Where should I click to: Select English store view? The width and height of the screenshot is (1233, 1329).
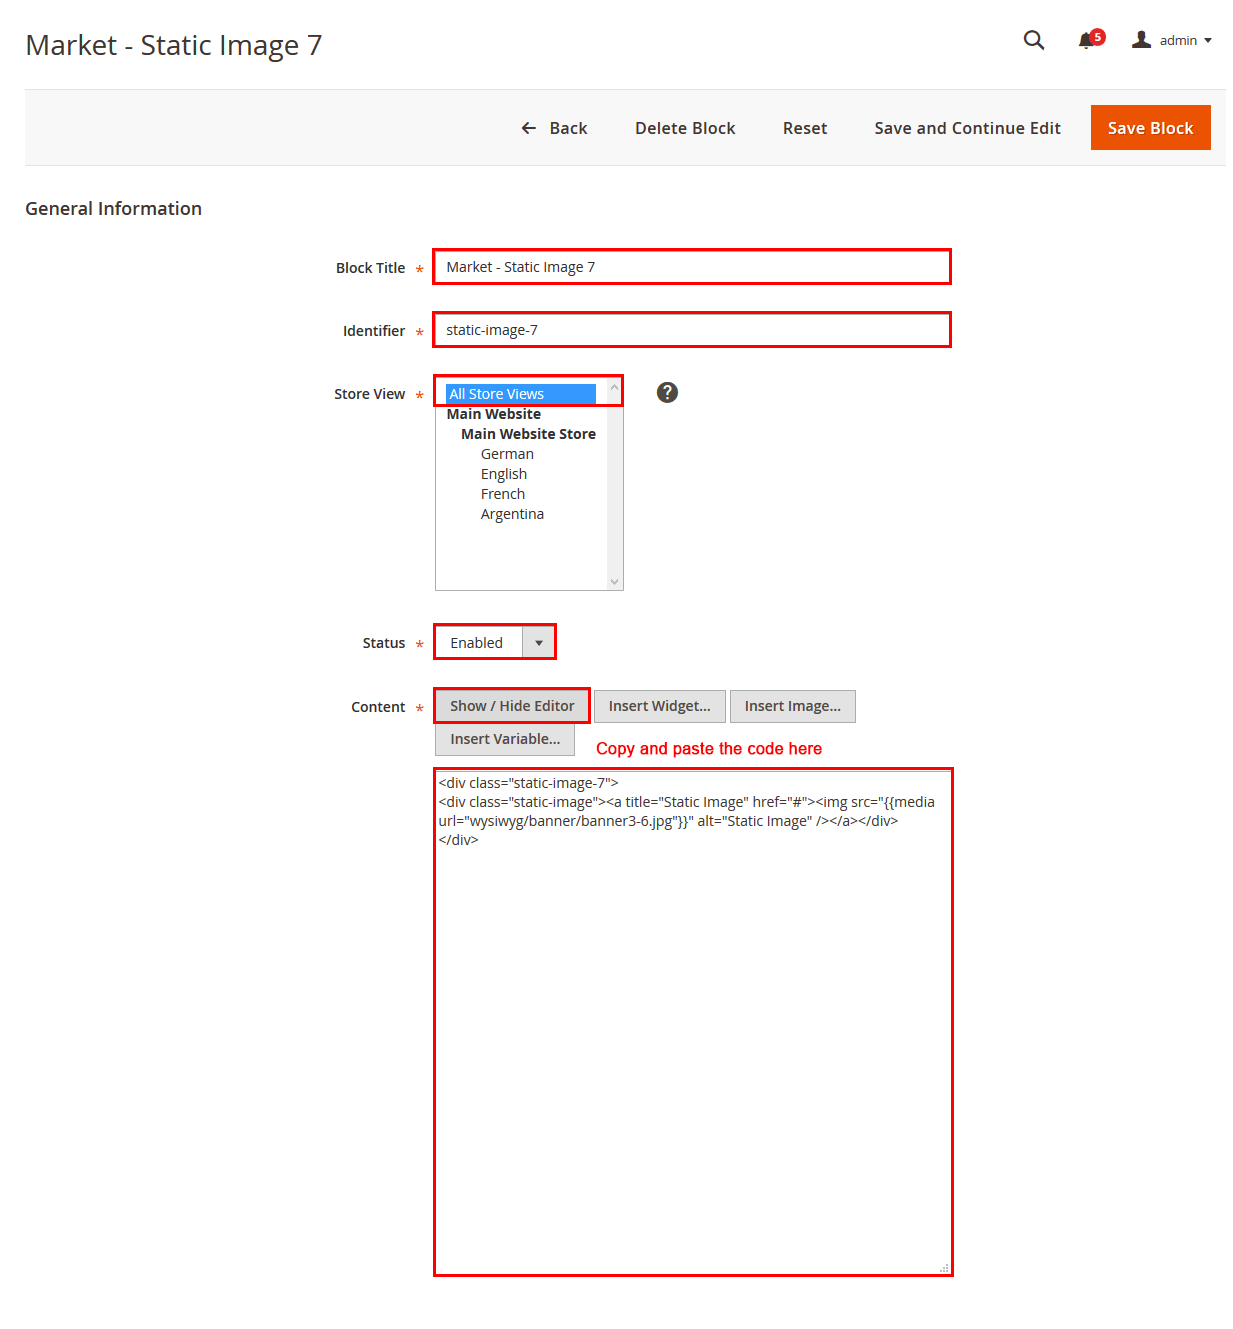click(504, 474)
